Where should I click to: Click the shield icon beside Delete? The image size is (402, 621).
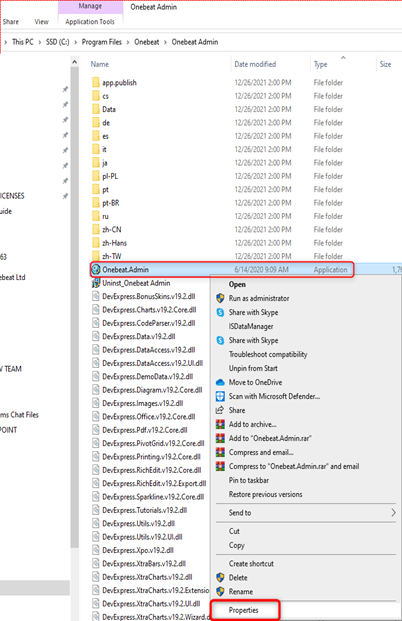tap(220, 578)
